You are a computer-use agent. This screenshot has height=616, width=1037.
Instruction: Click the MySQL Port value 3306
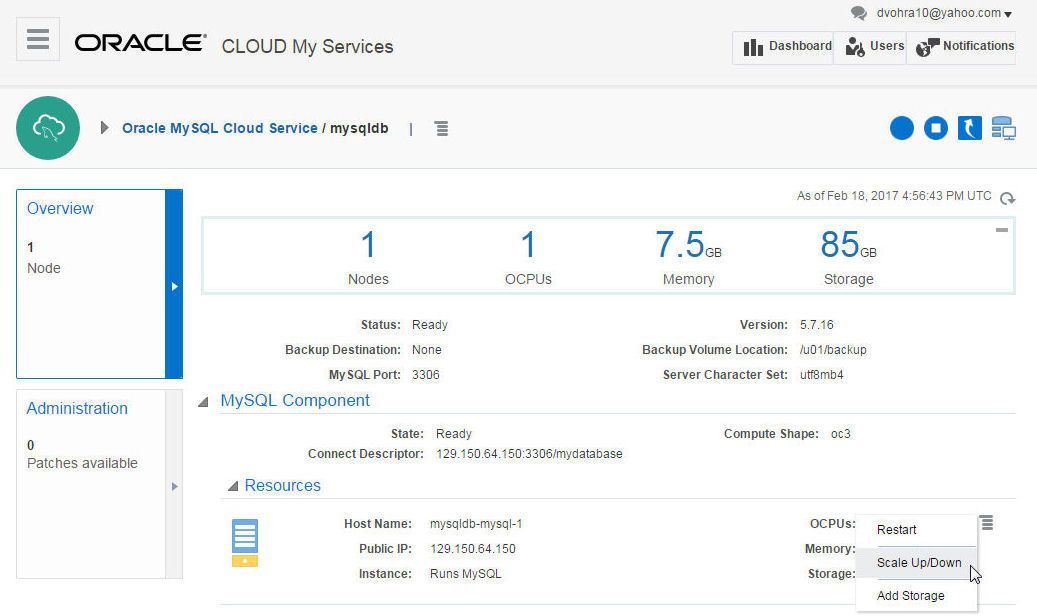point(426,374)
